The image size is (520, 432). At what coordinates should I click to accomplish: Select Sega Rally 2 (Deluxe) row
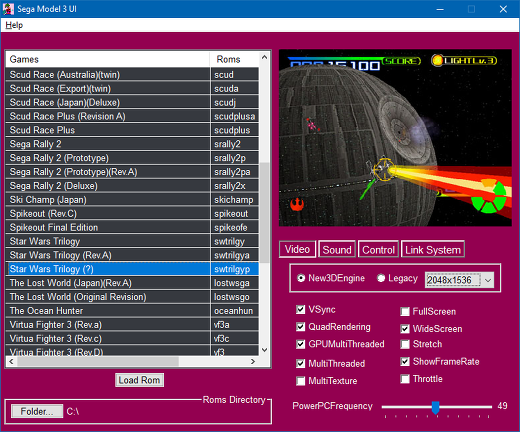132,186
